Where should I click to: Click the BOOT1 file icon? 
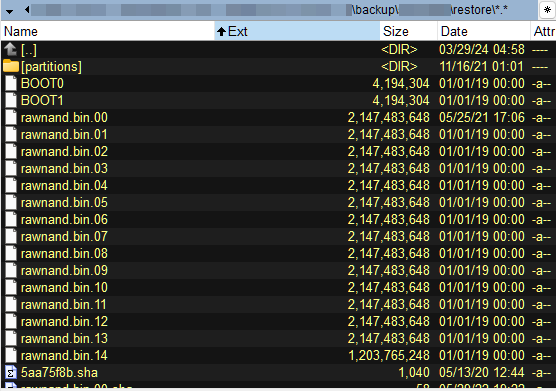[11, 100]
